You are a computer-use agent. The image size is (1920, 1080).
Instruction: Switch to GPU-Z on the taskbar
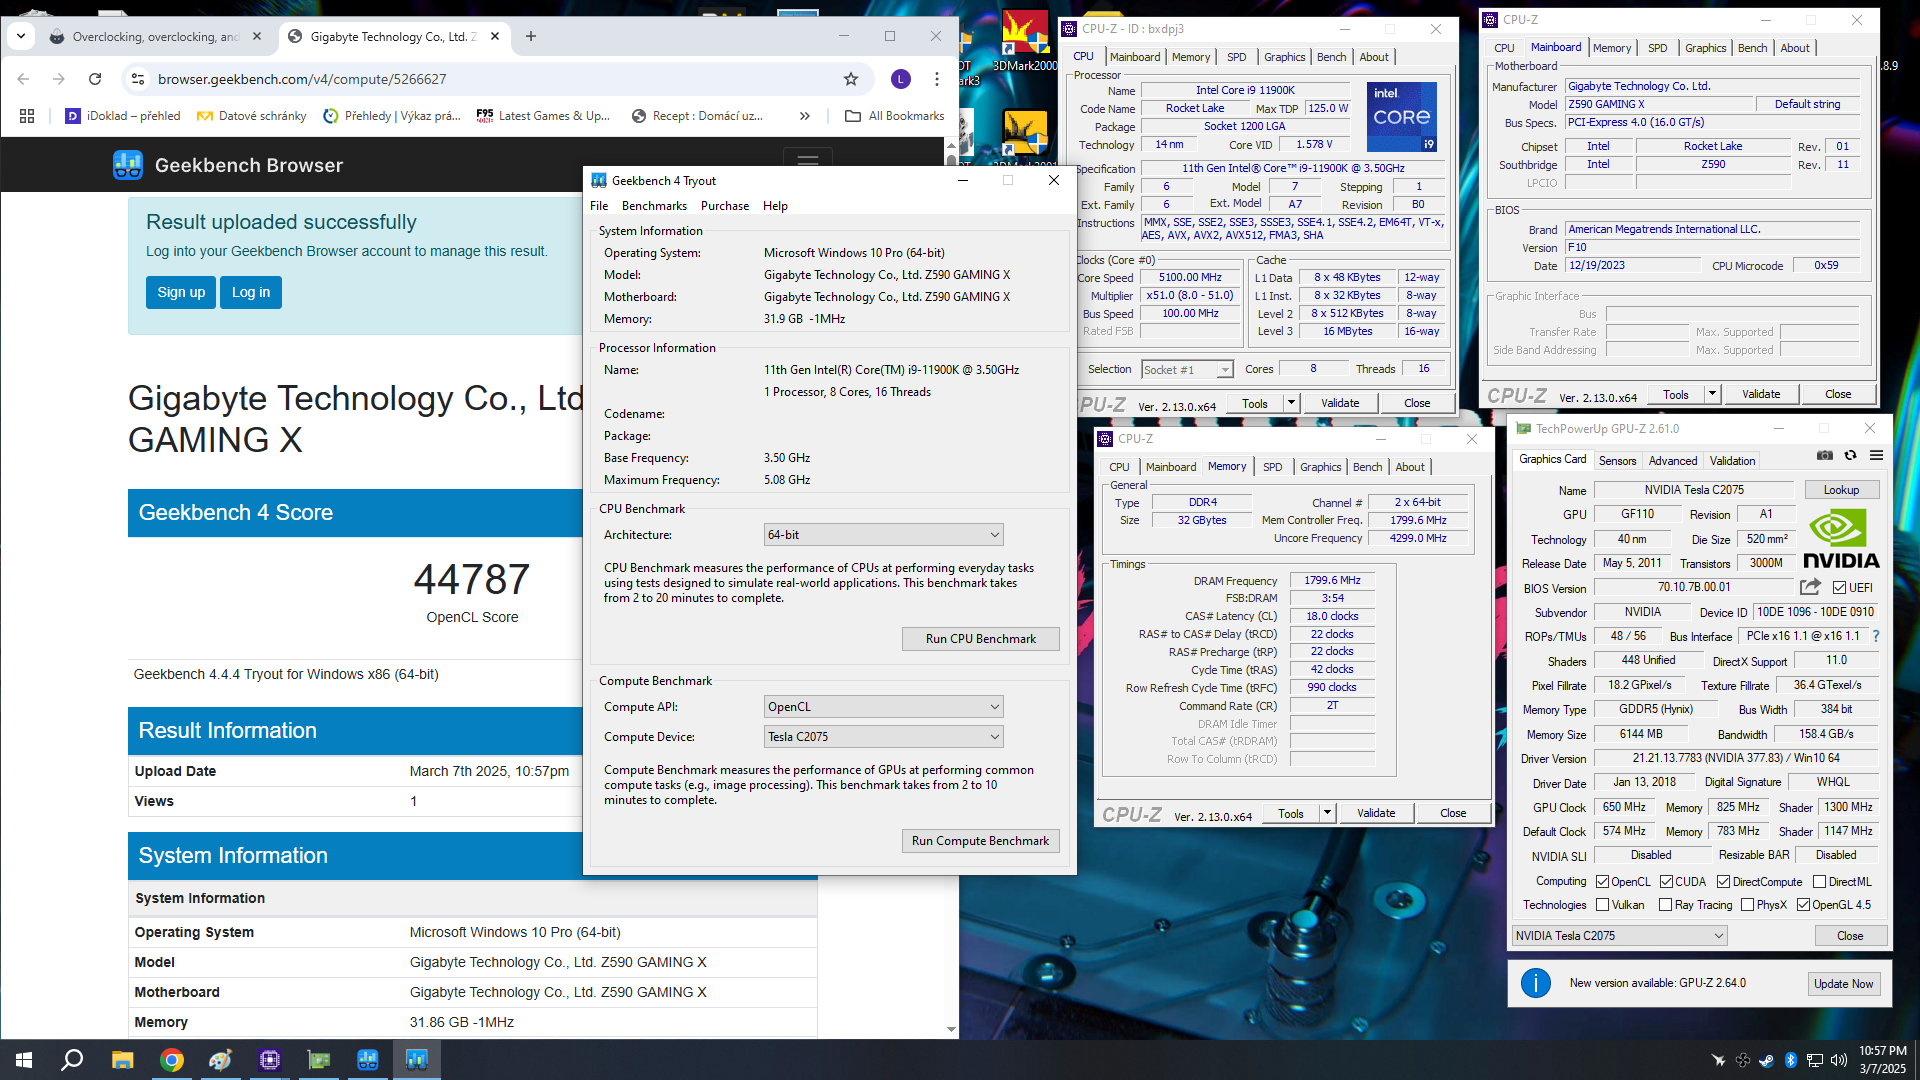(x=318, y=1060)
